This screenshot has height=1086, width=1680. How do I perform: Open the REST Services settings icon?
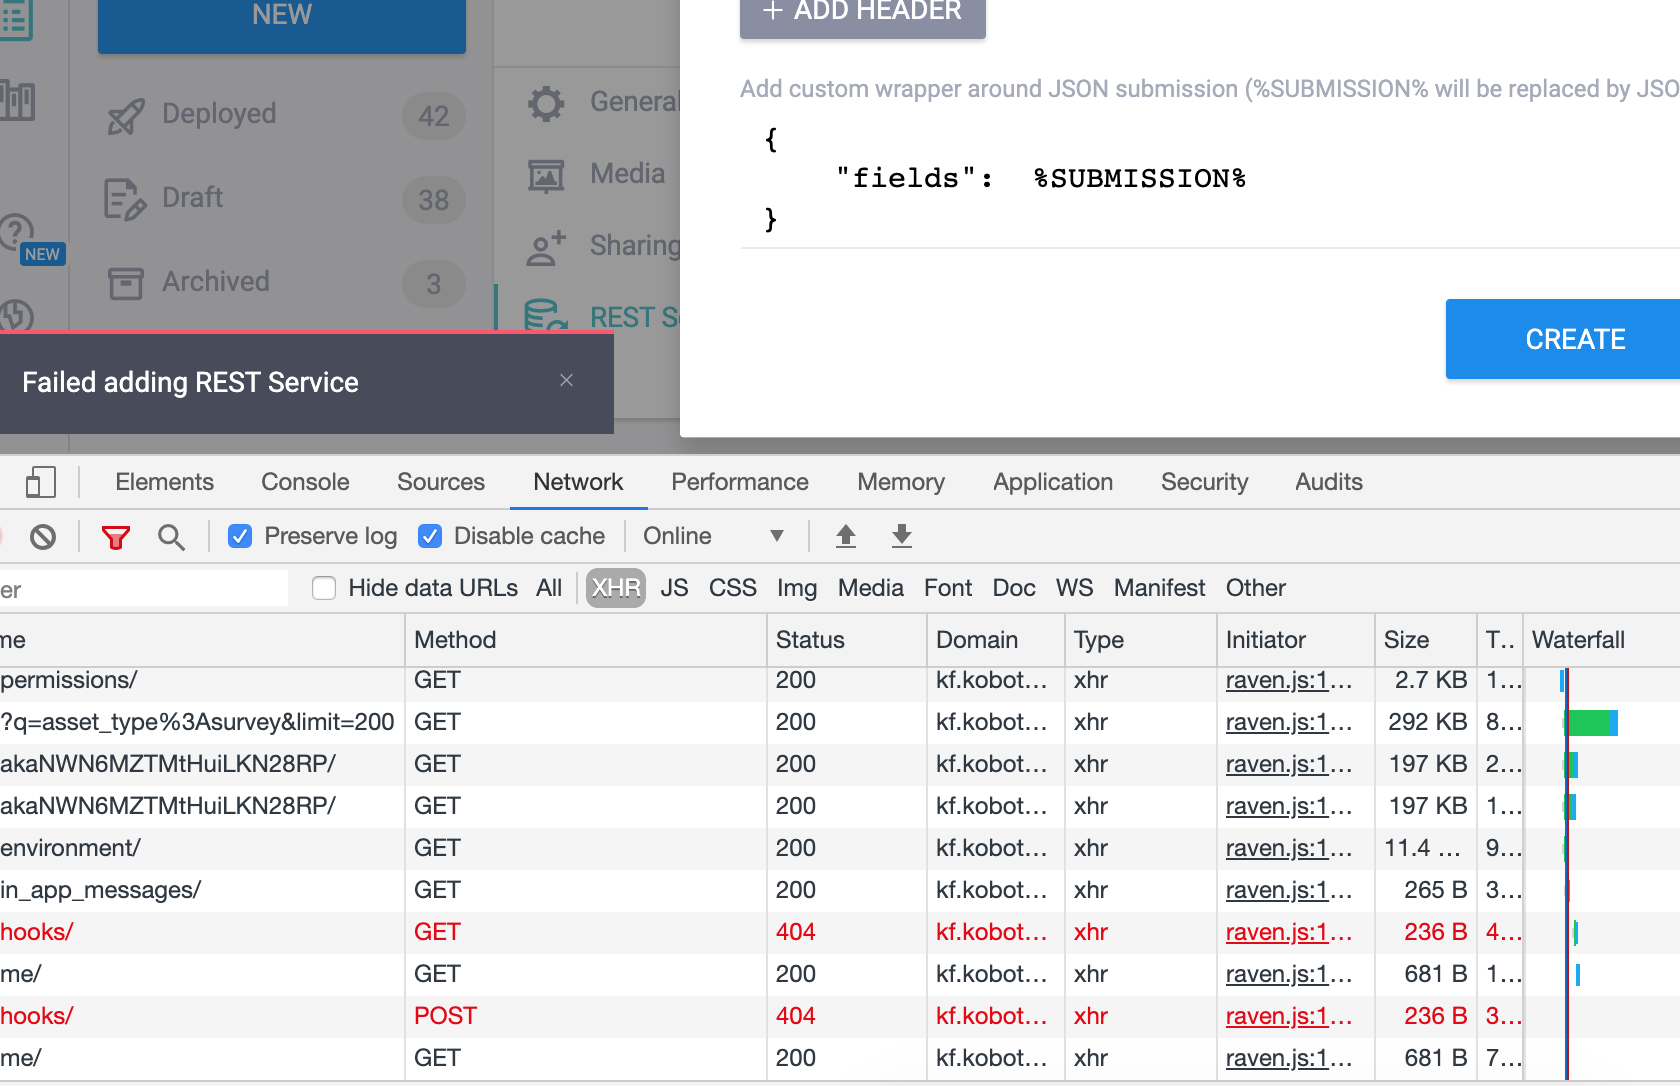(545, 316)
